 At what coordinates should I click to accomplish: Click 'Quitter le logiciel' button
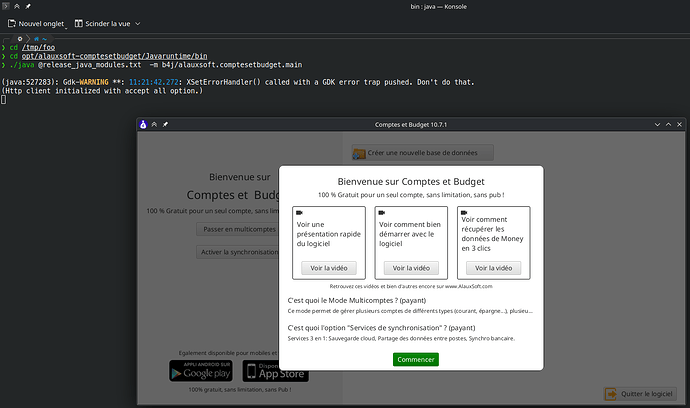(x=640, y=394)
